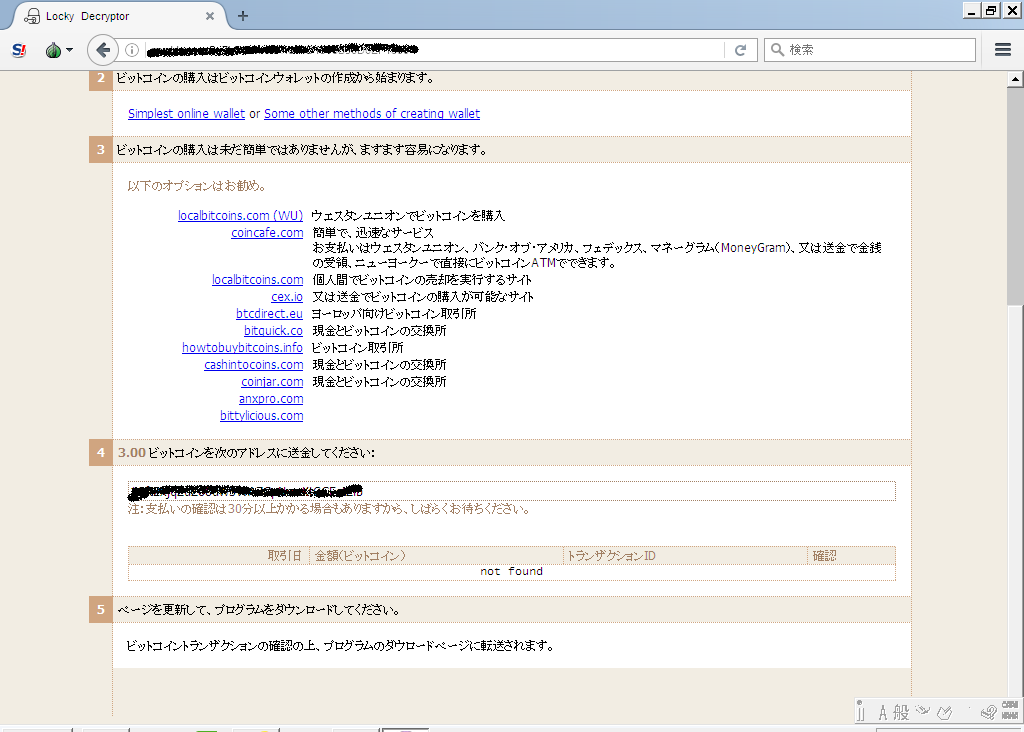Viewport: 1024px width, 732px height.
Task: Open the howtobuybitcoins.info link
Action: pyautogui.click(x=242, y=347)
